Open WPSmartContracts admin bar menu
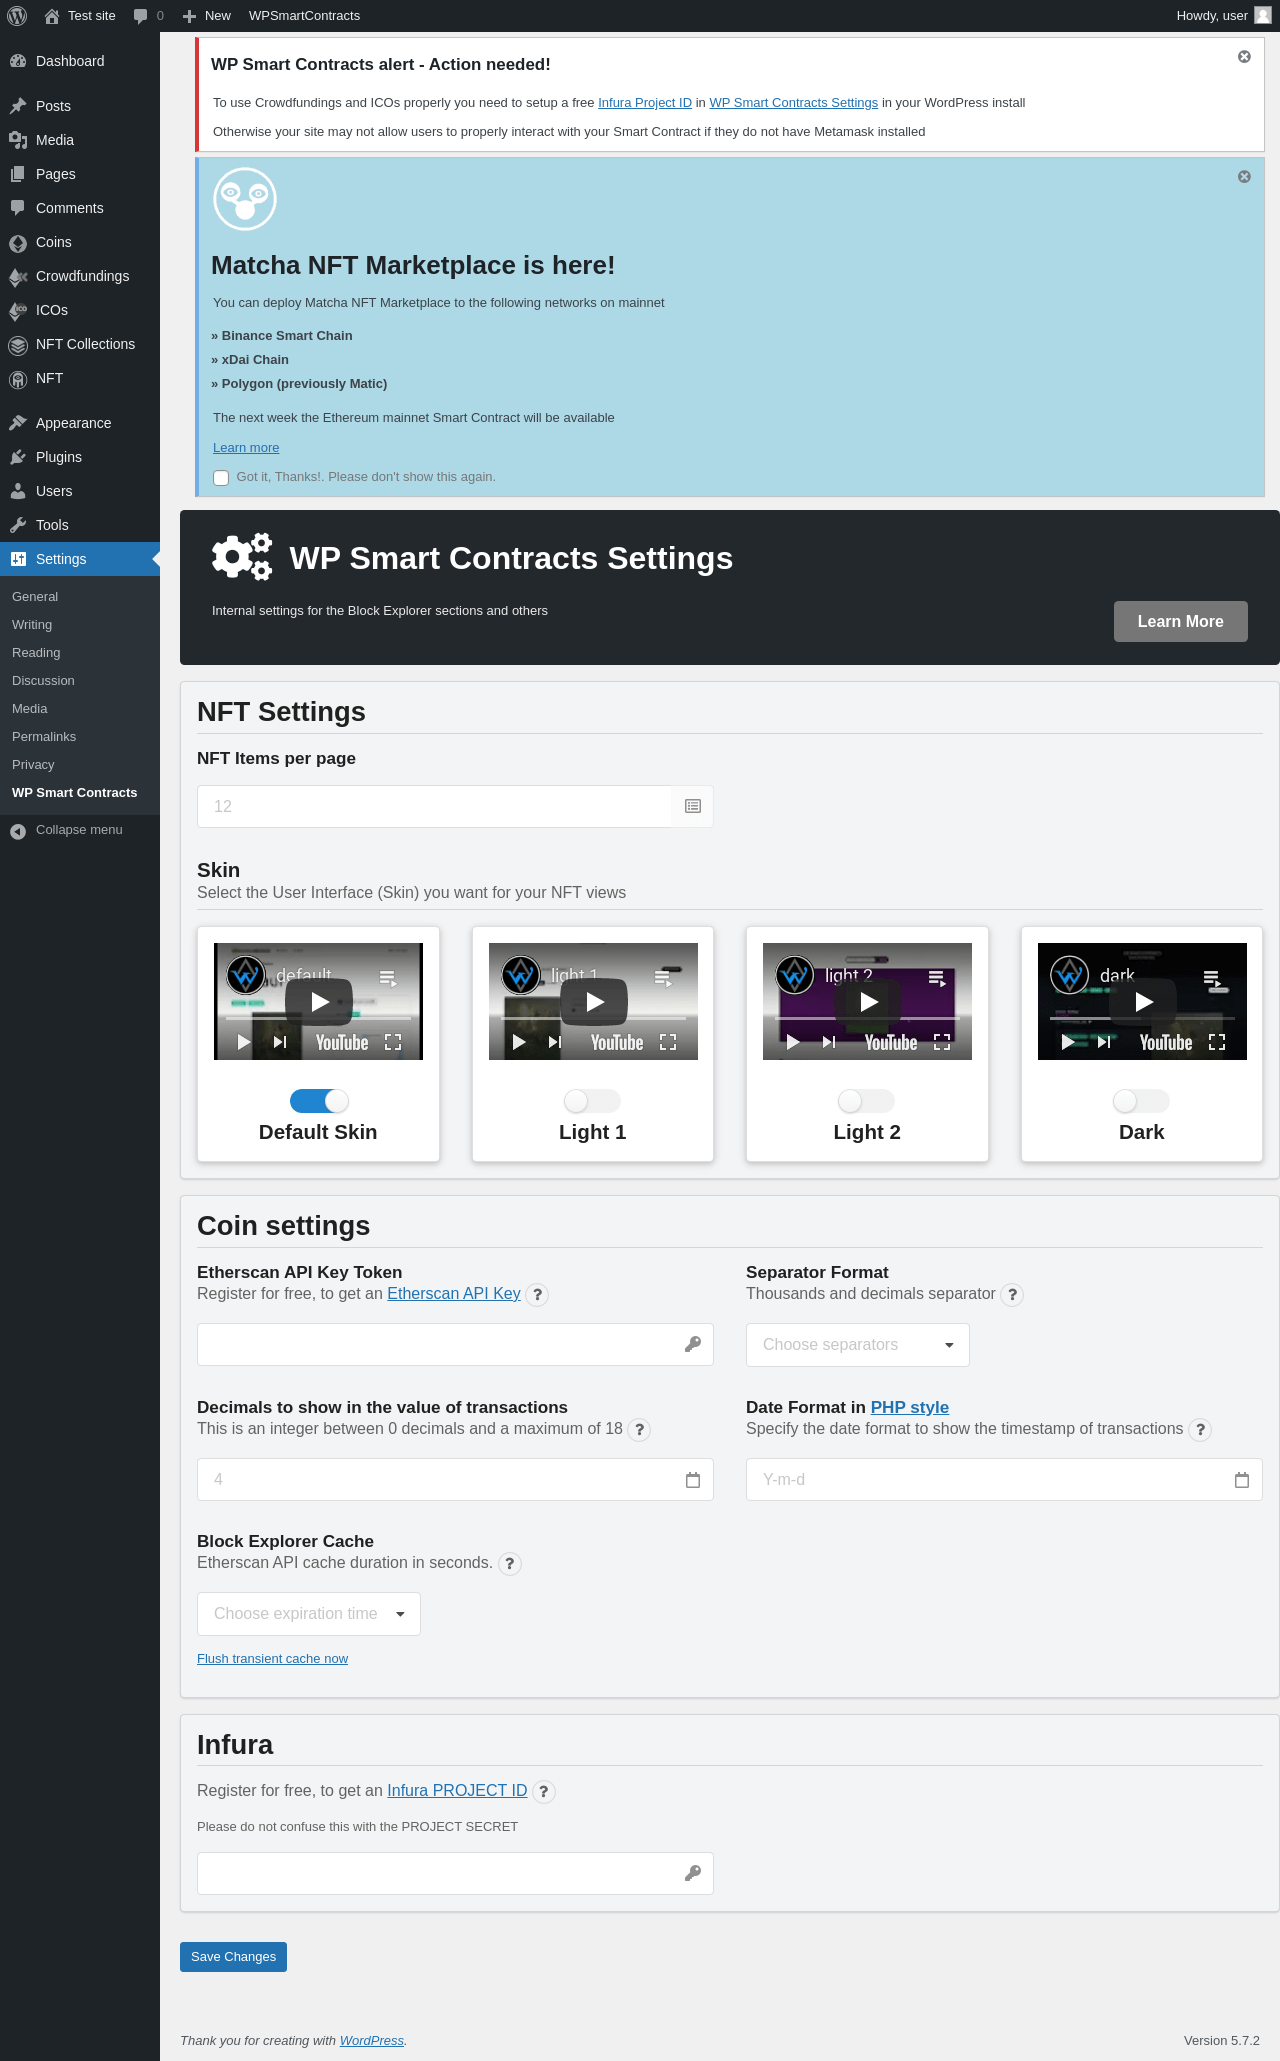The width and height of the screenshot is (1280, 2061). (x=304, y=16)
